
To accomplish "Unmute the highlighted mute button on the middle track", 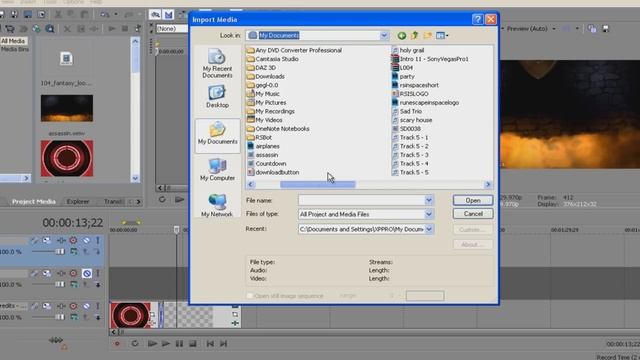I will 87,273.
